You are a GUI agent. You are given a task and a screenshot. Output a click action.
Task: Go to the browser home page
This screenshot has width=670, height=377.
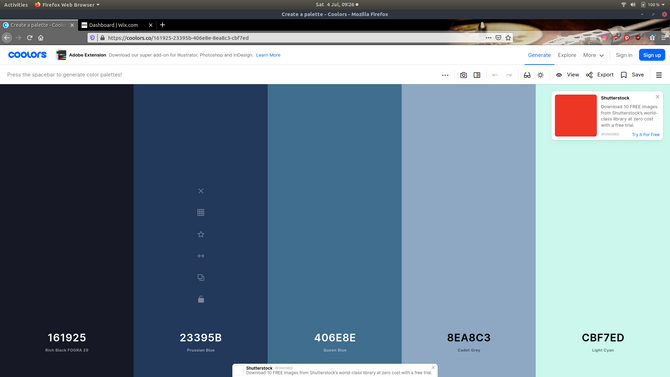[x=41, y=38]
